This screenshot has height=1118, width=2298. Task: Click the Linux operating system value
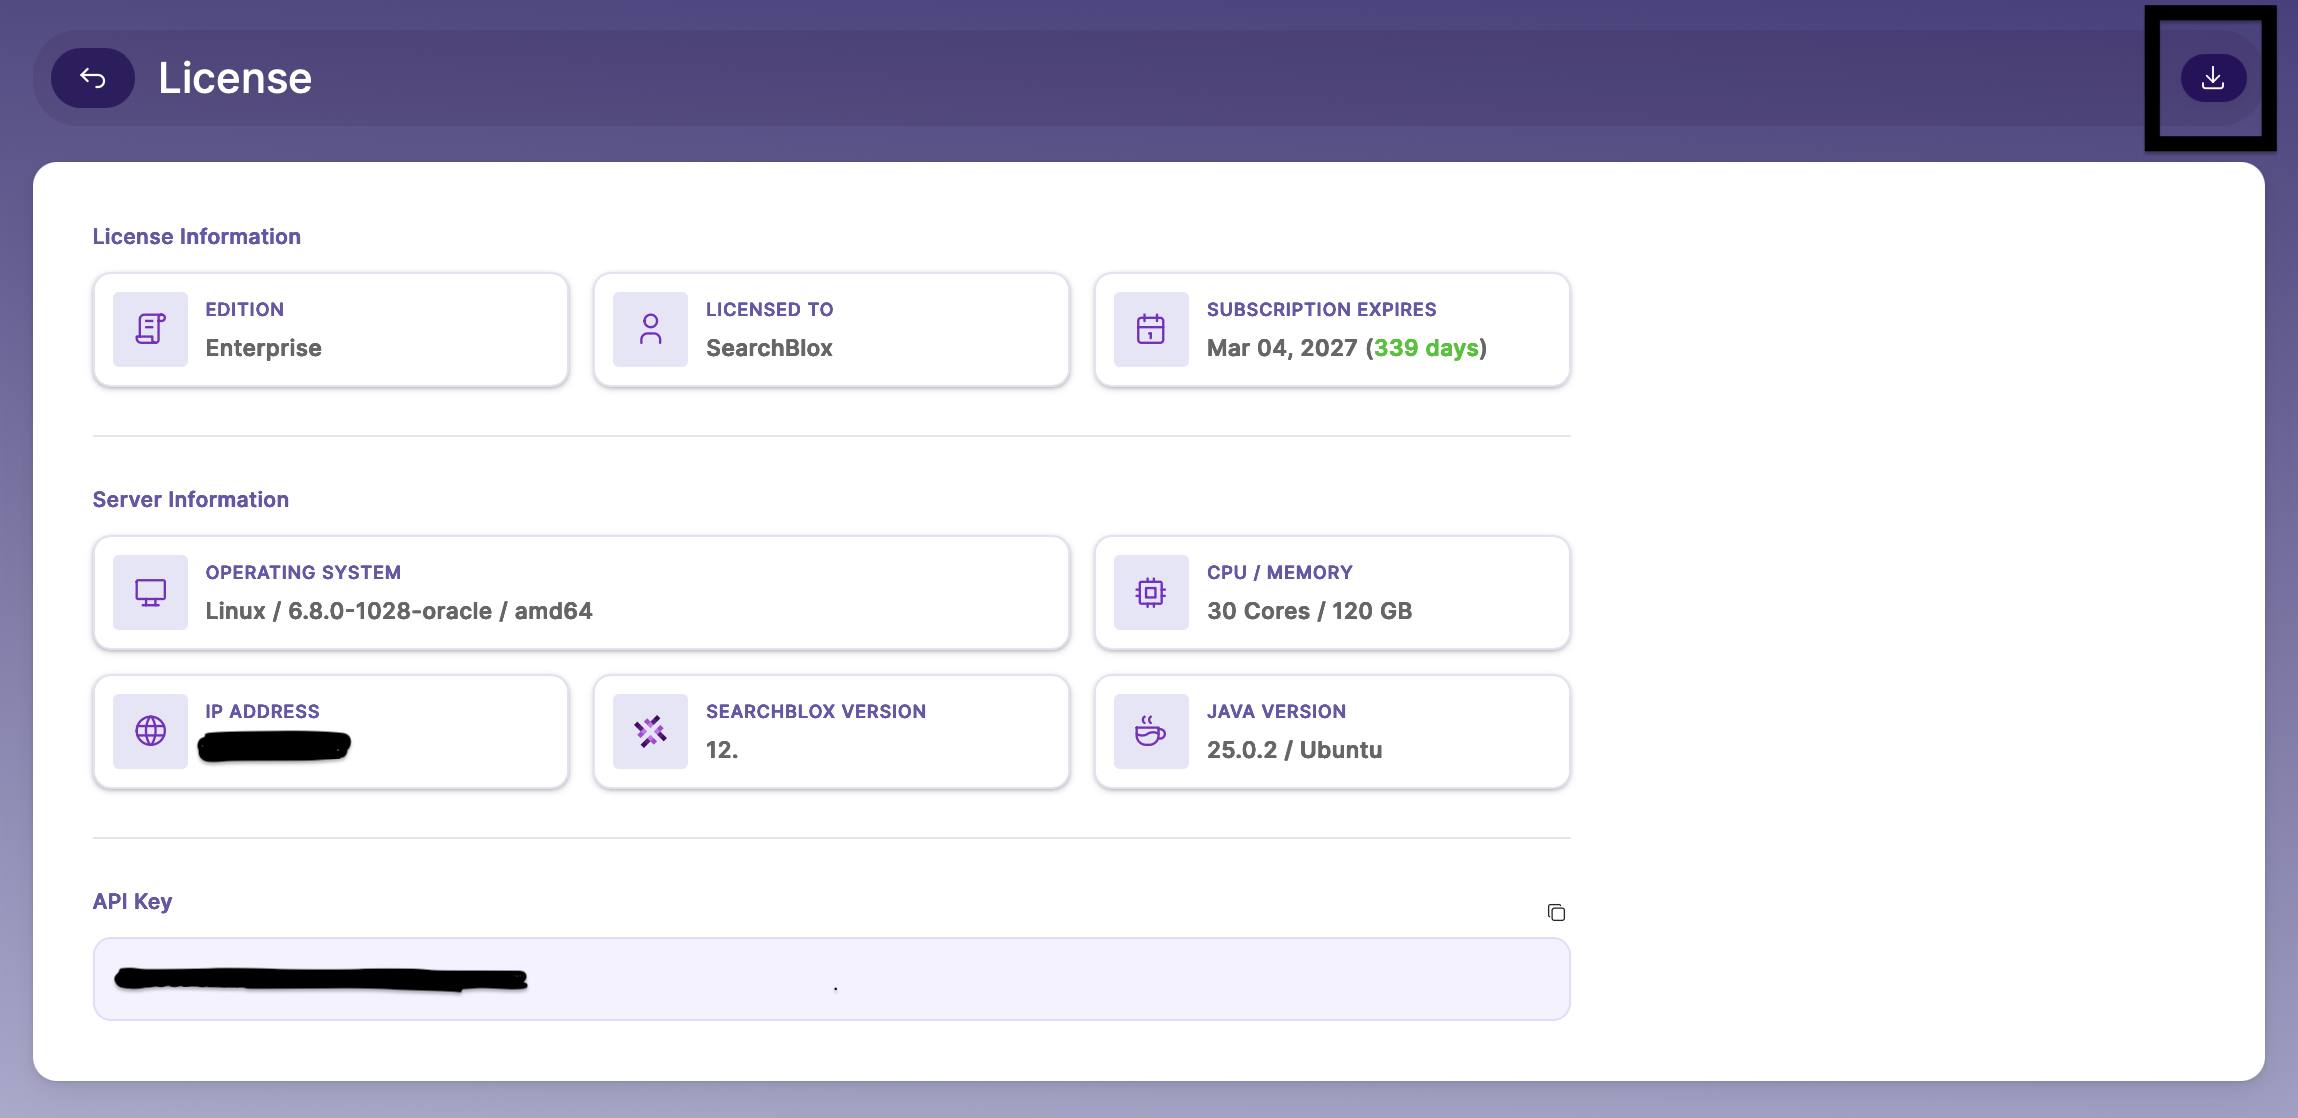point(398,611)
